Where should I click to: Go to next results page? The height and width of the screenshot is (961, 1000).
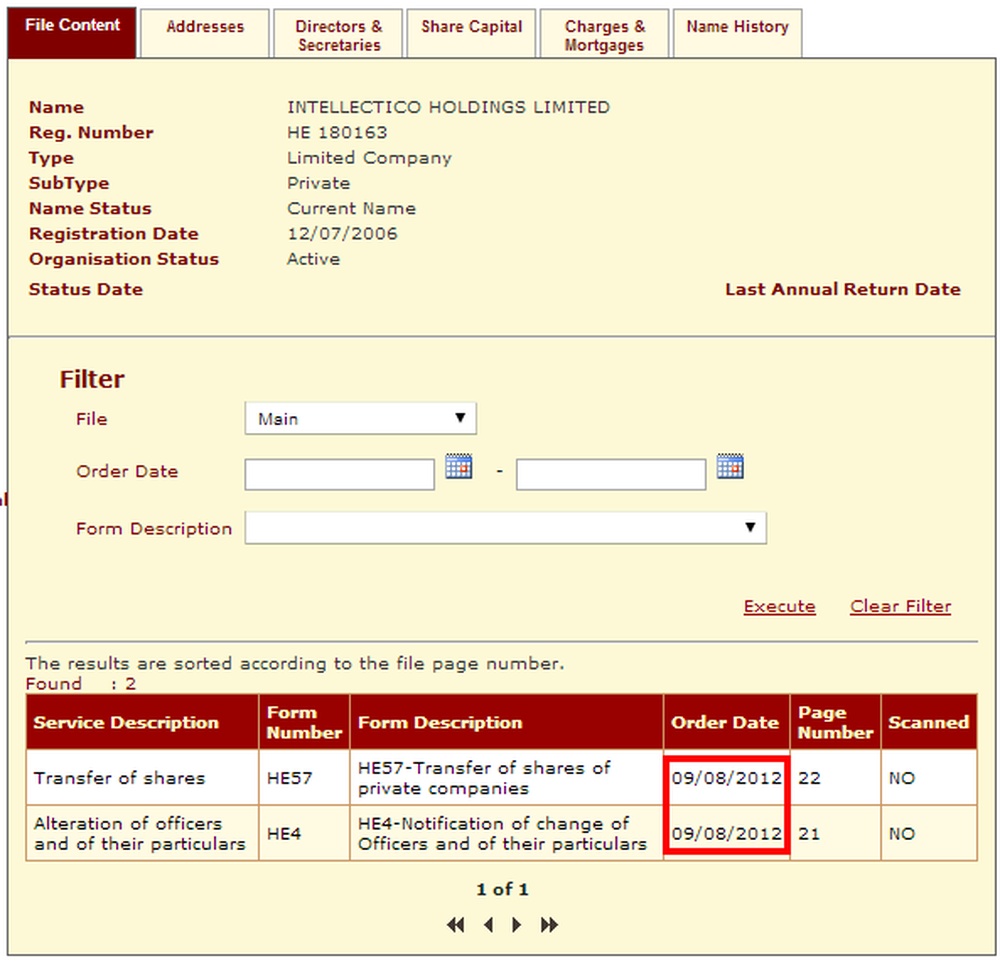click(x=517, y=925)
